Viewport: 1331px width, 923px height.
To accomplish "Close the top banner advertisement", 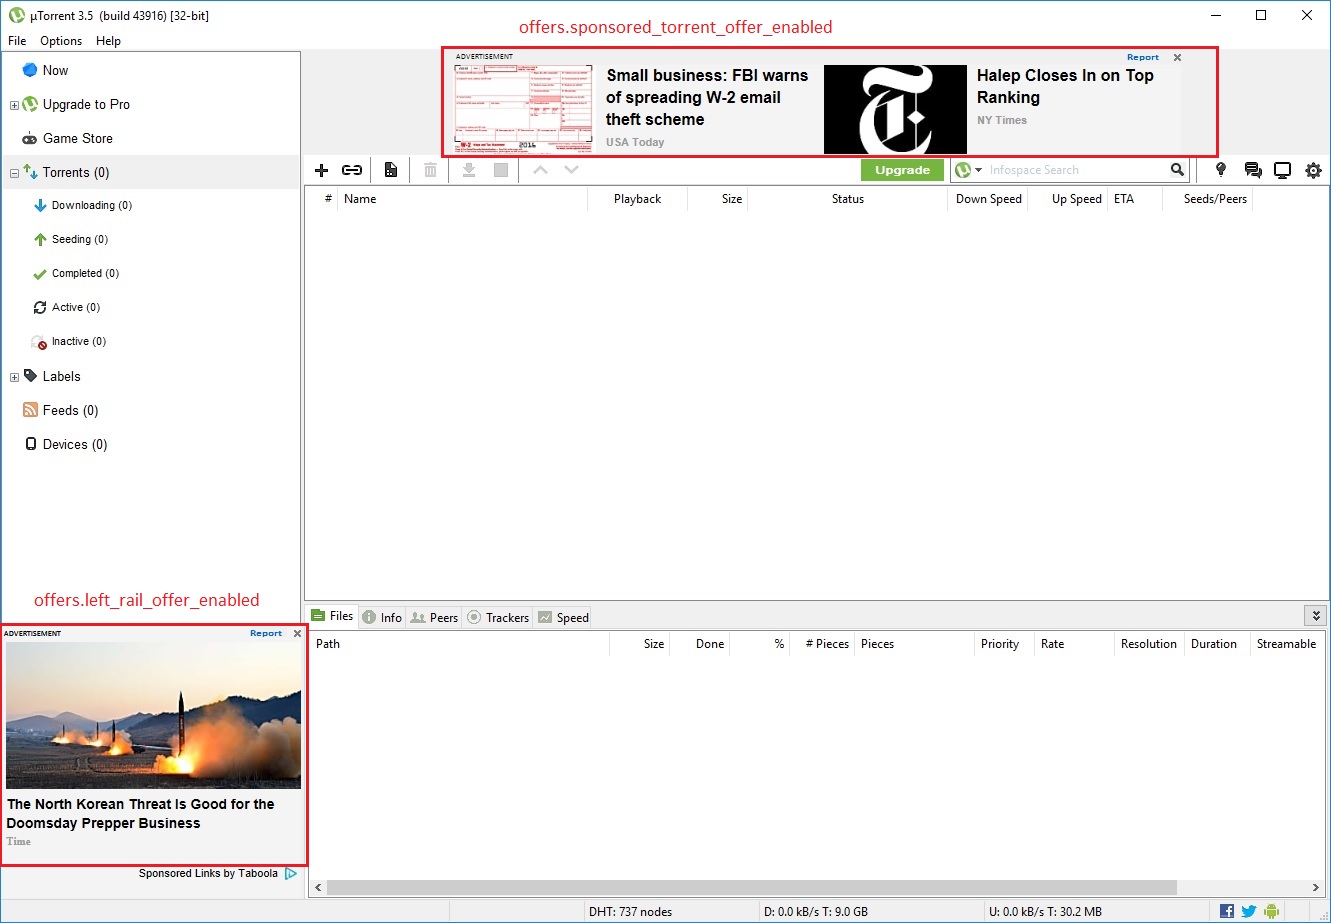I will click(1177, 58).
